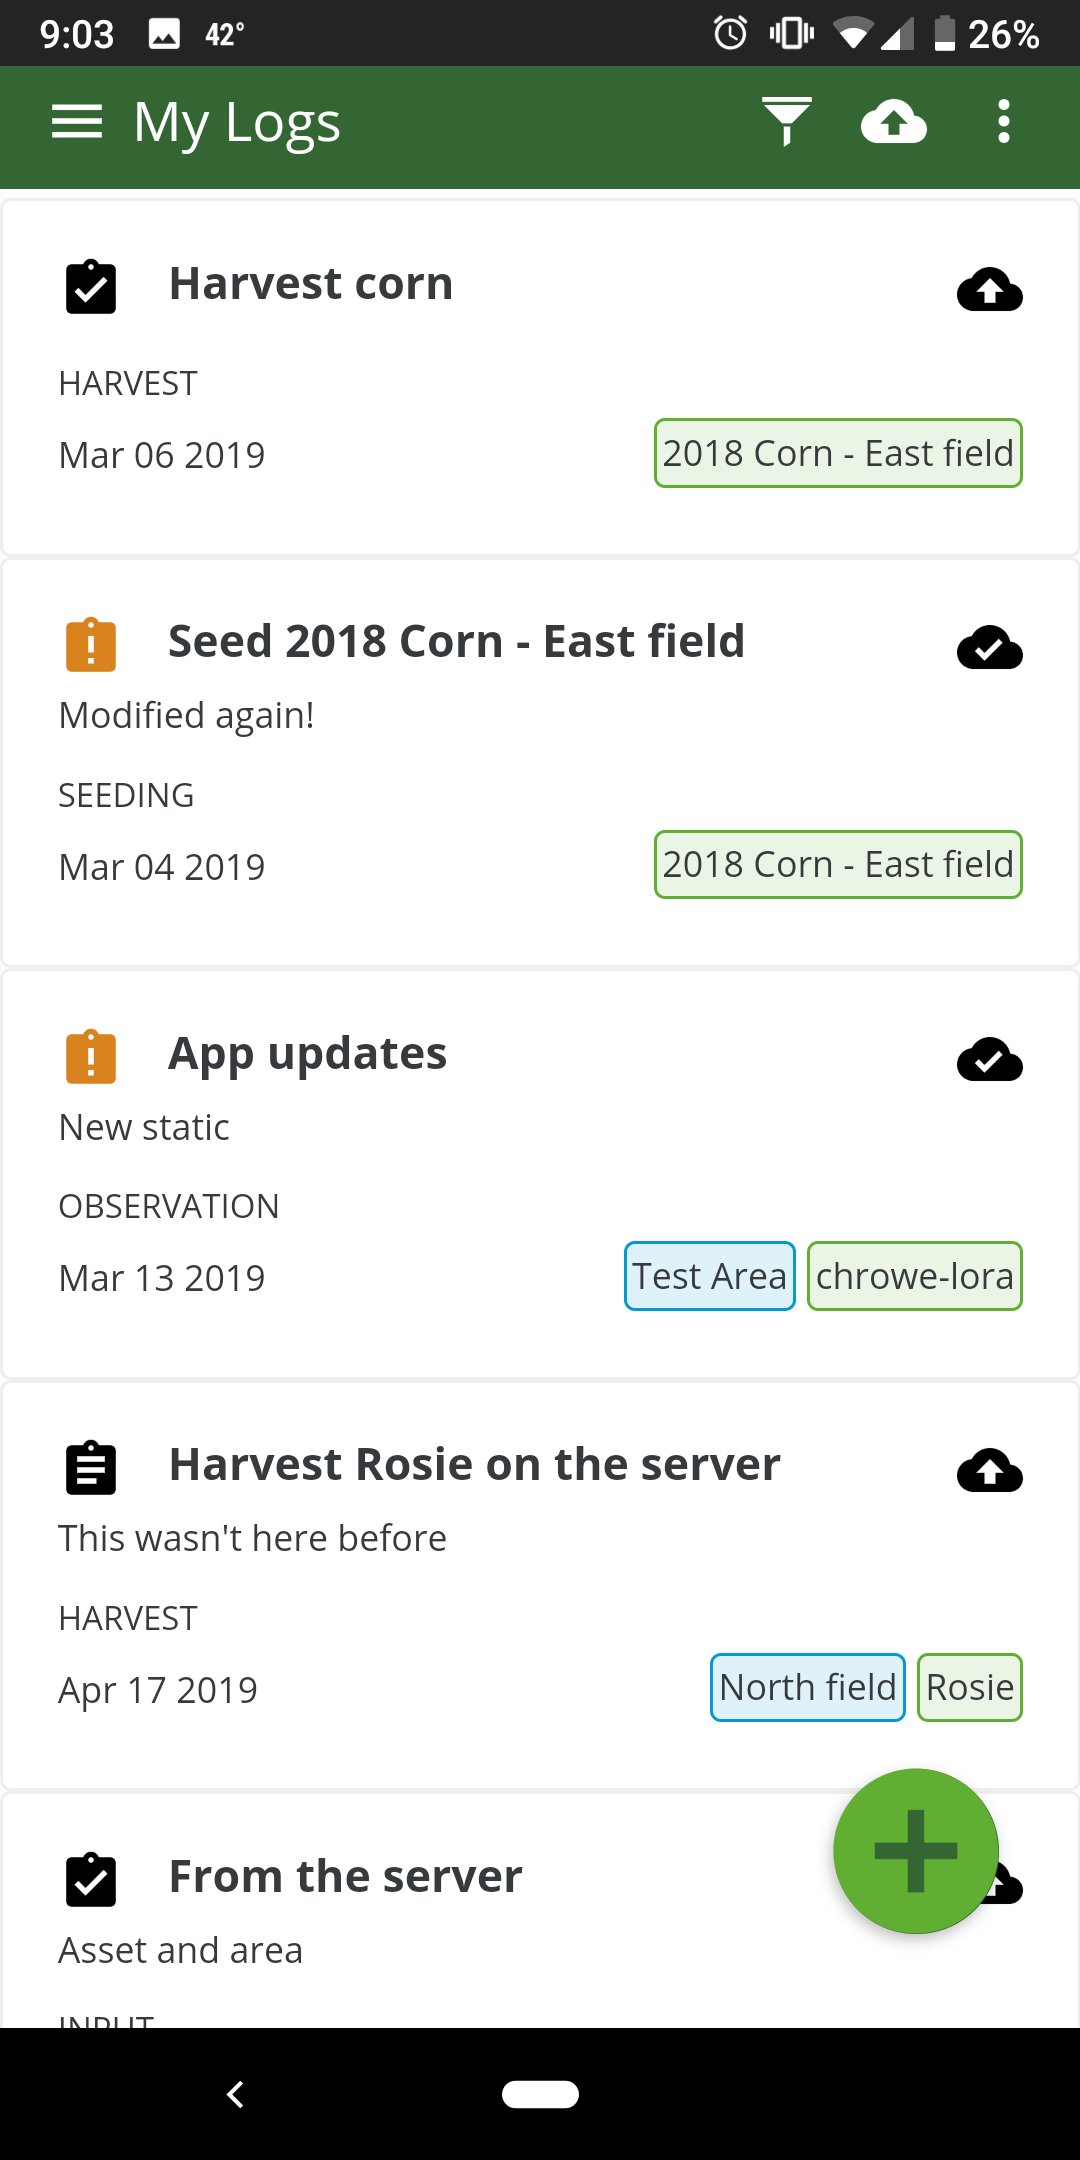This screenshot has width=1080, height=2160.
Task: Upload Harvest Rosie on the server log
Action: pos(989,1470)
